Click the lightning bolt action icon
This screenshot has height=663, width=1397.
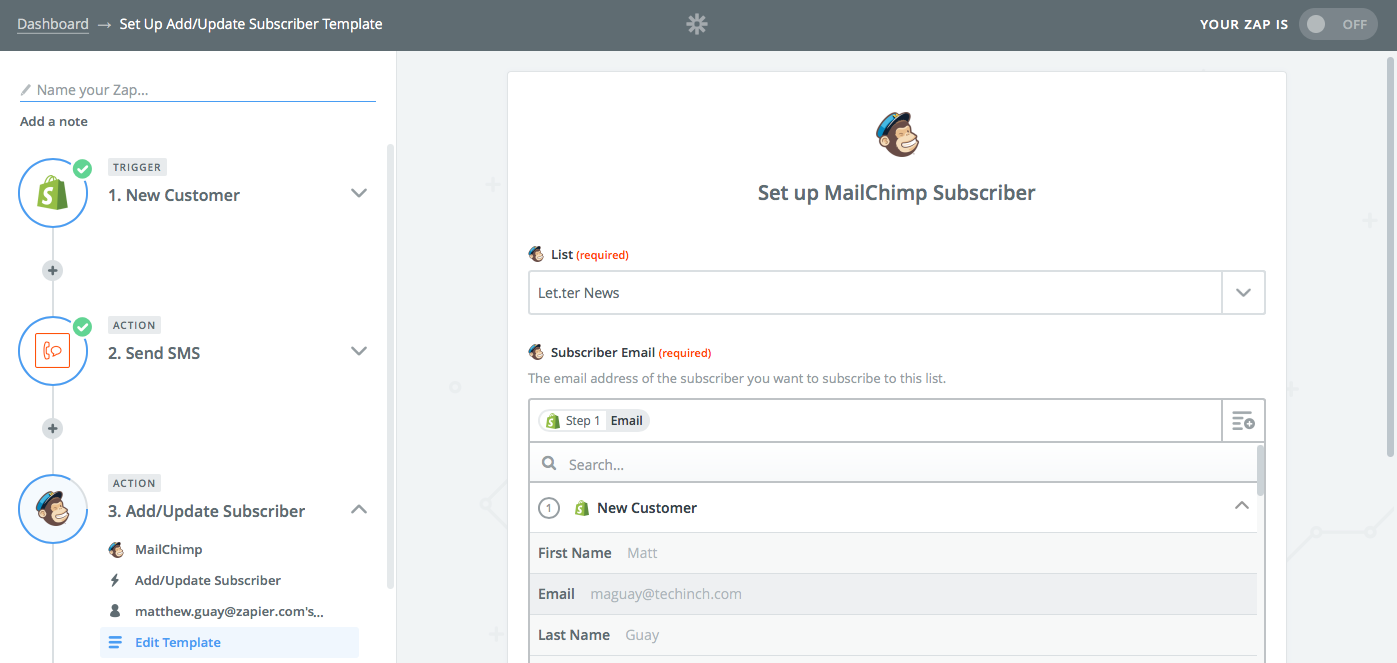click(116, 580)
